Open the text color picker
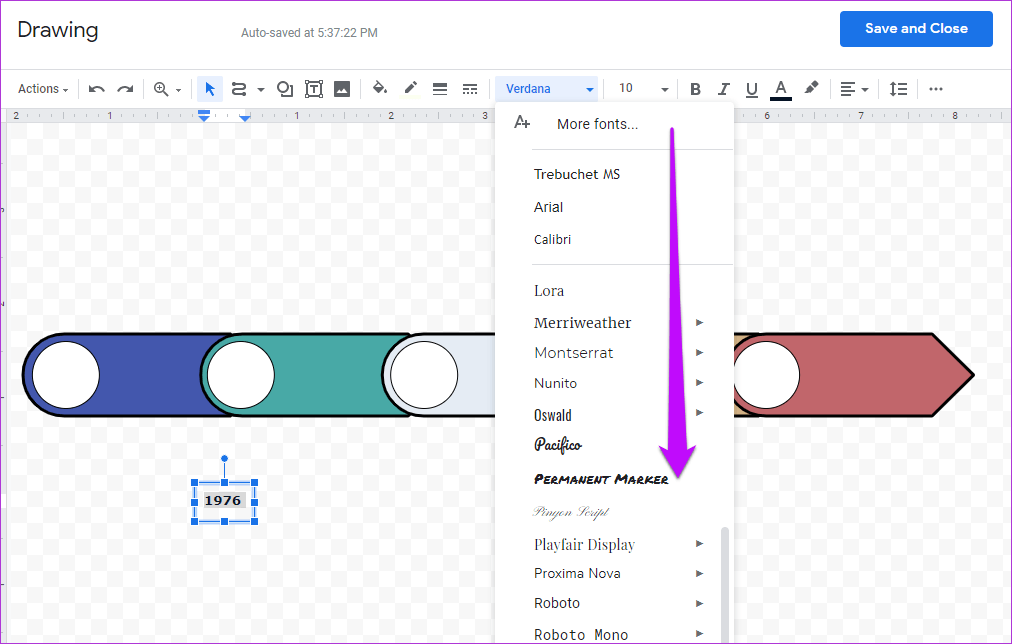 click(x=781, y=89)
